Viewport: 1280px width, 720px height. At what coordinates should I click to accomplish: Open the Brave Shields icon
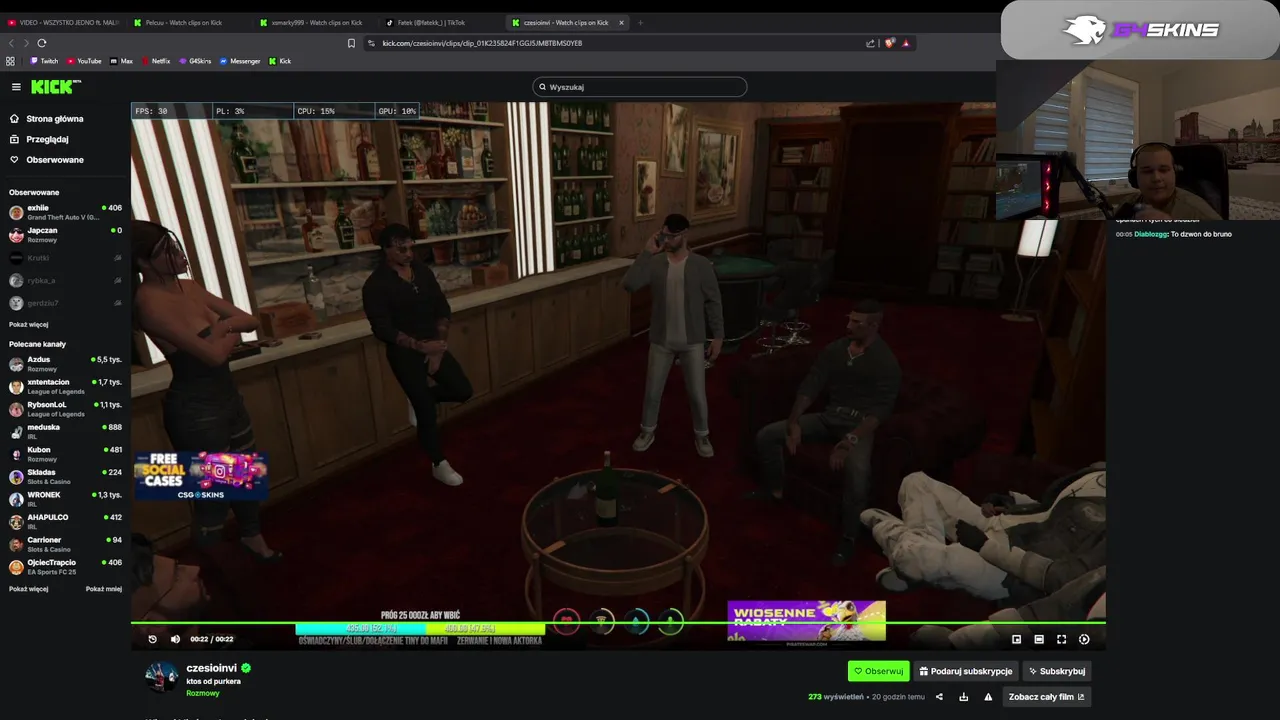point(890,43)
